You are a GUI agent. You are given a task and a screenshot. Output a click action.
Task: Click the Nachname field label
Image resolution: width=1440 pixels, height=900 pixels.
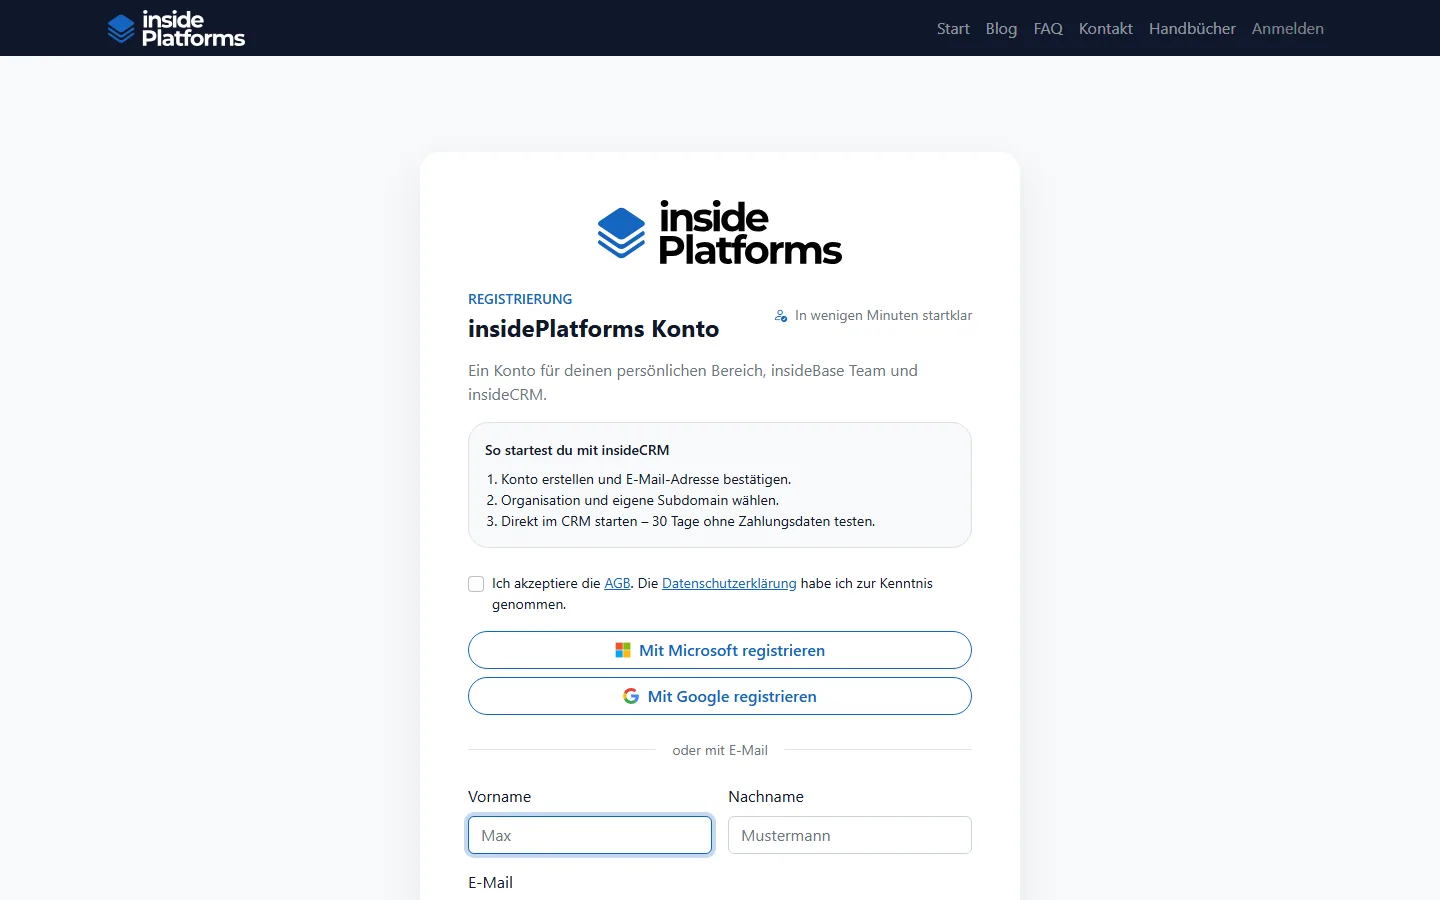[x=766, y=796]
